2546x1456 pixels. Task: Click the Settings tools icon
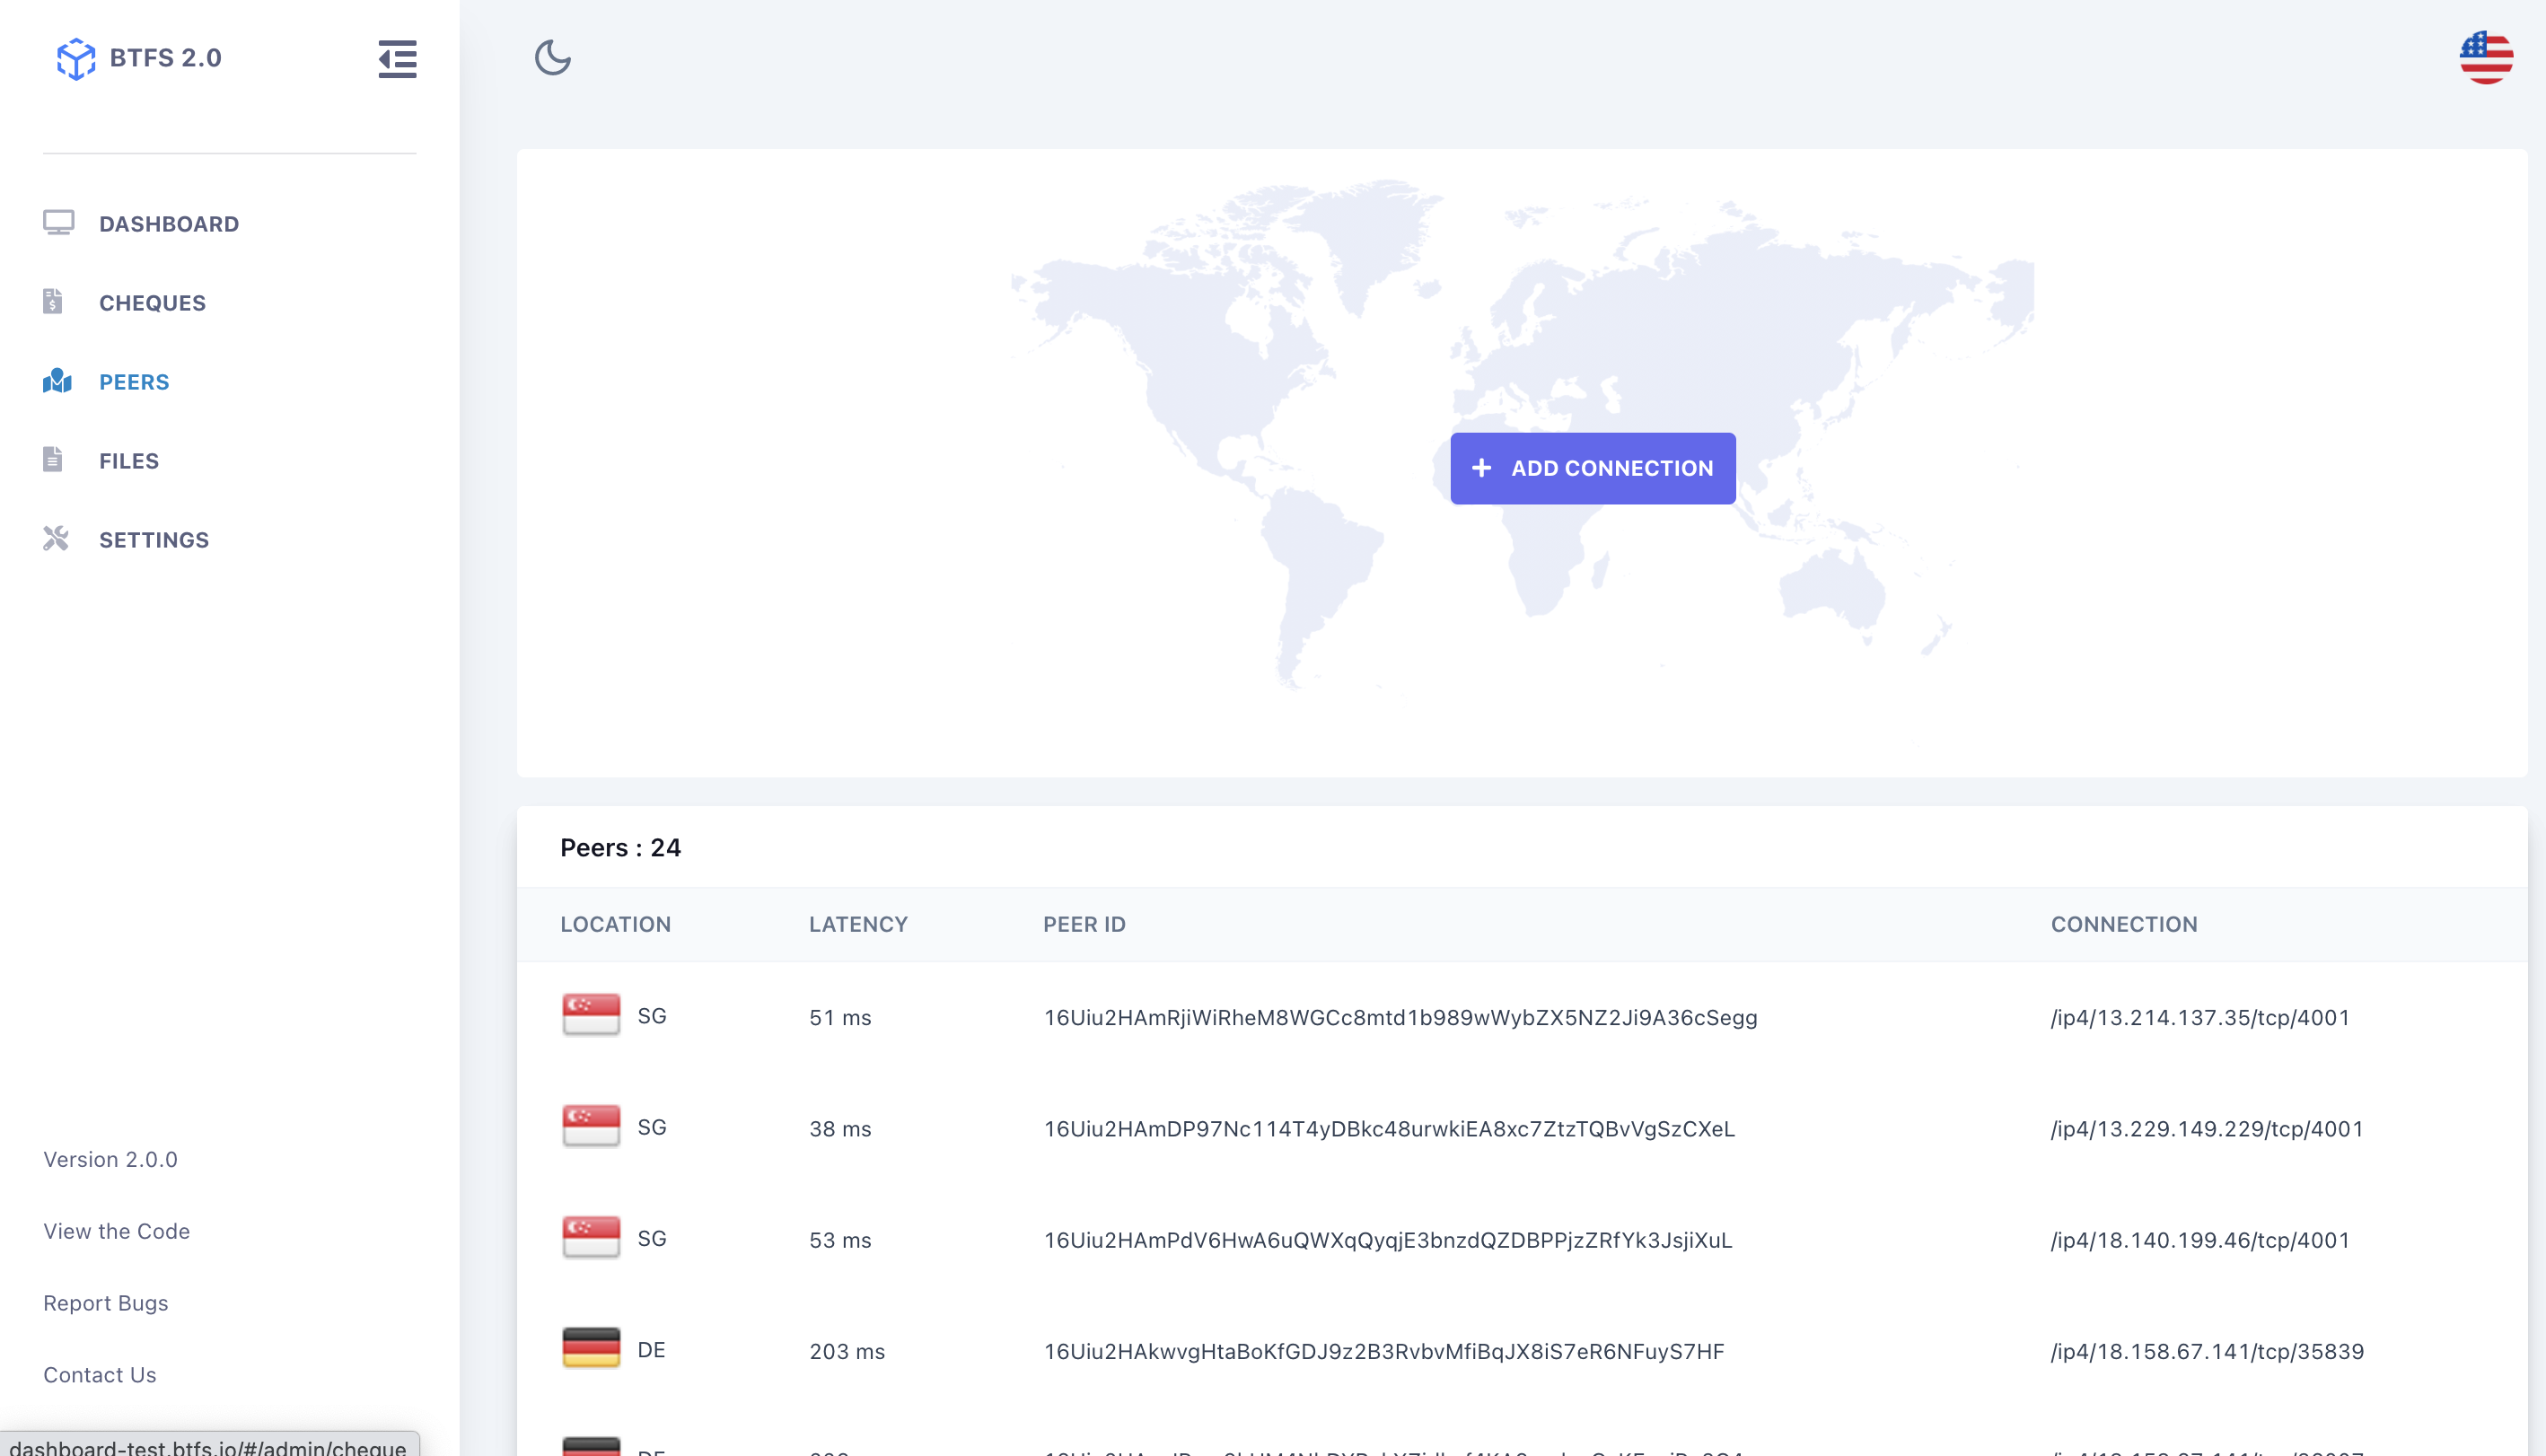pyautogui.click(x=56, y=538)
